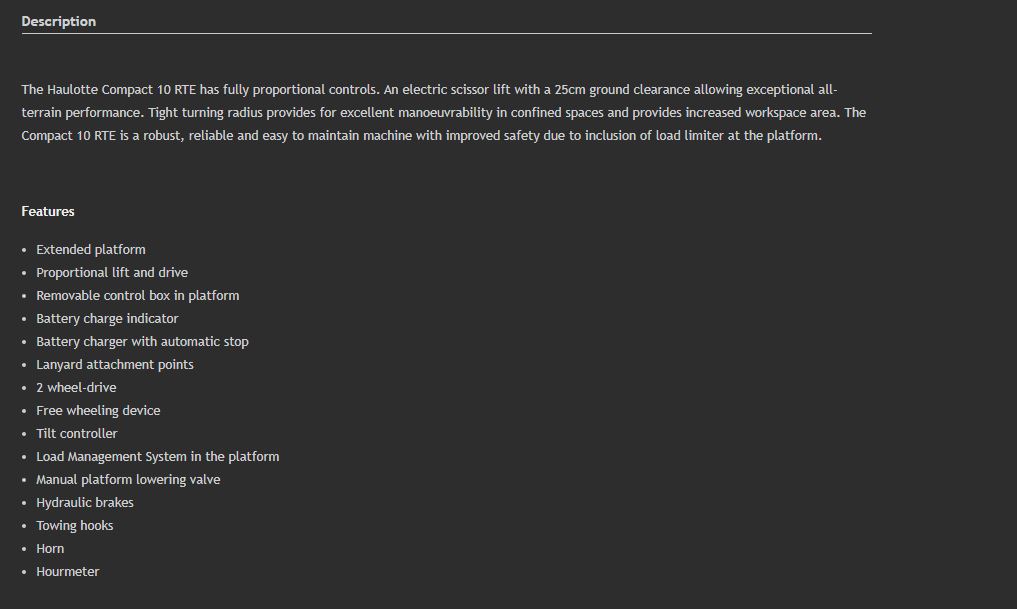Screen dimensions: 1017x609
Task: Click Towing hooks list item
Action: (x=75, y=526)
